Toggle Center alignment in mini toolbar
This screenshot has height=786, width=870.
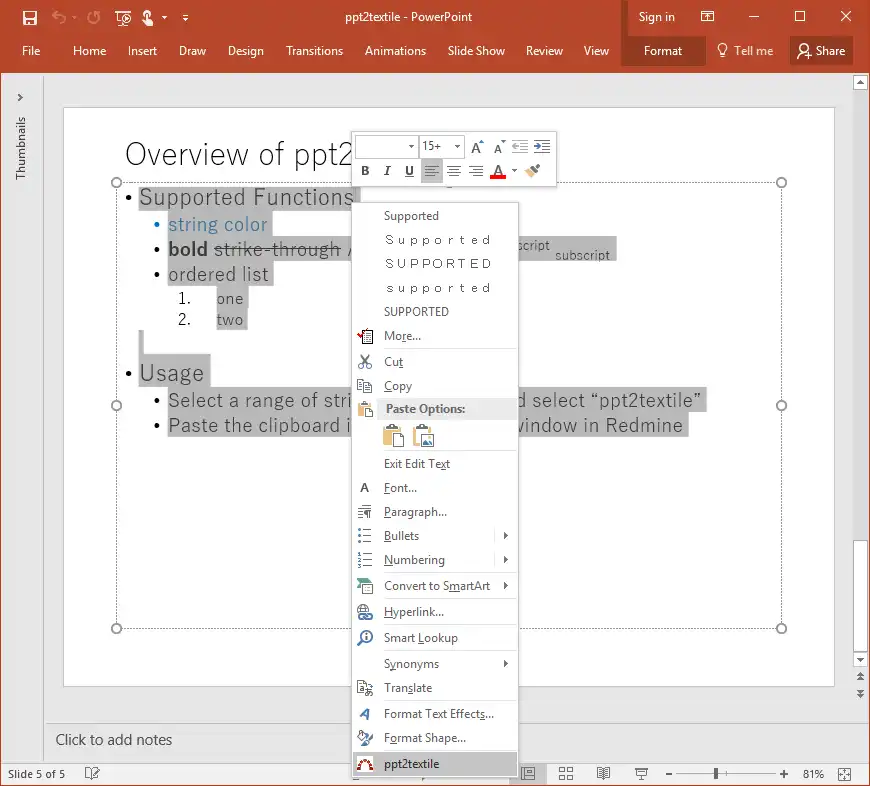point(454,171)
